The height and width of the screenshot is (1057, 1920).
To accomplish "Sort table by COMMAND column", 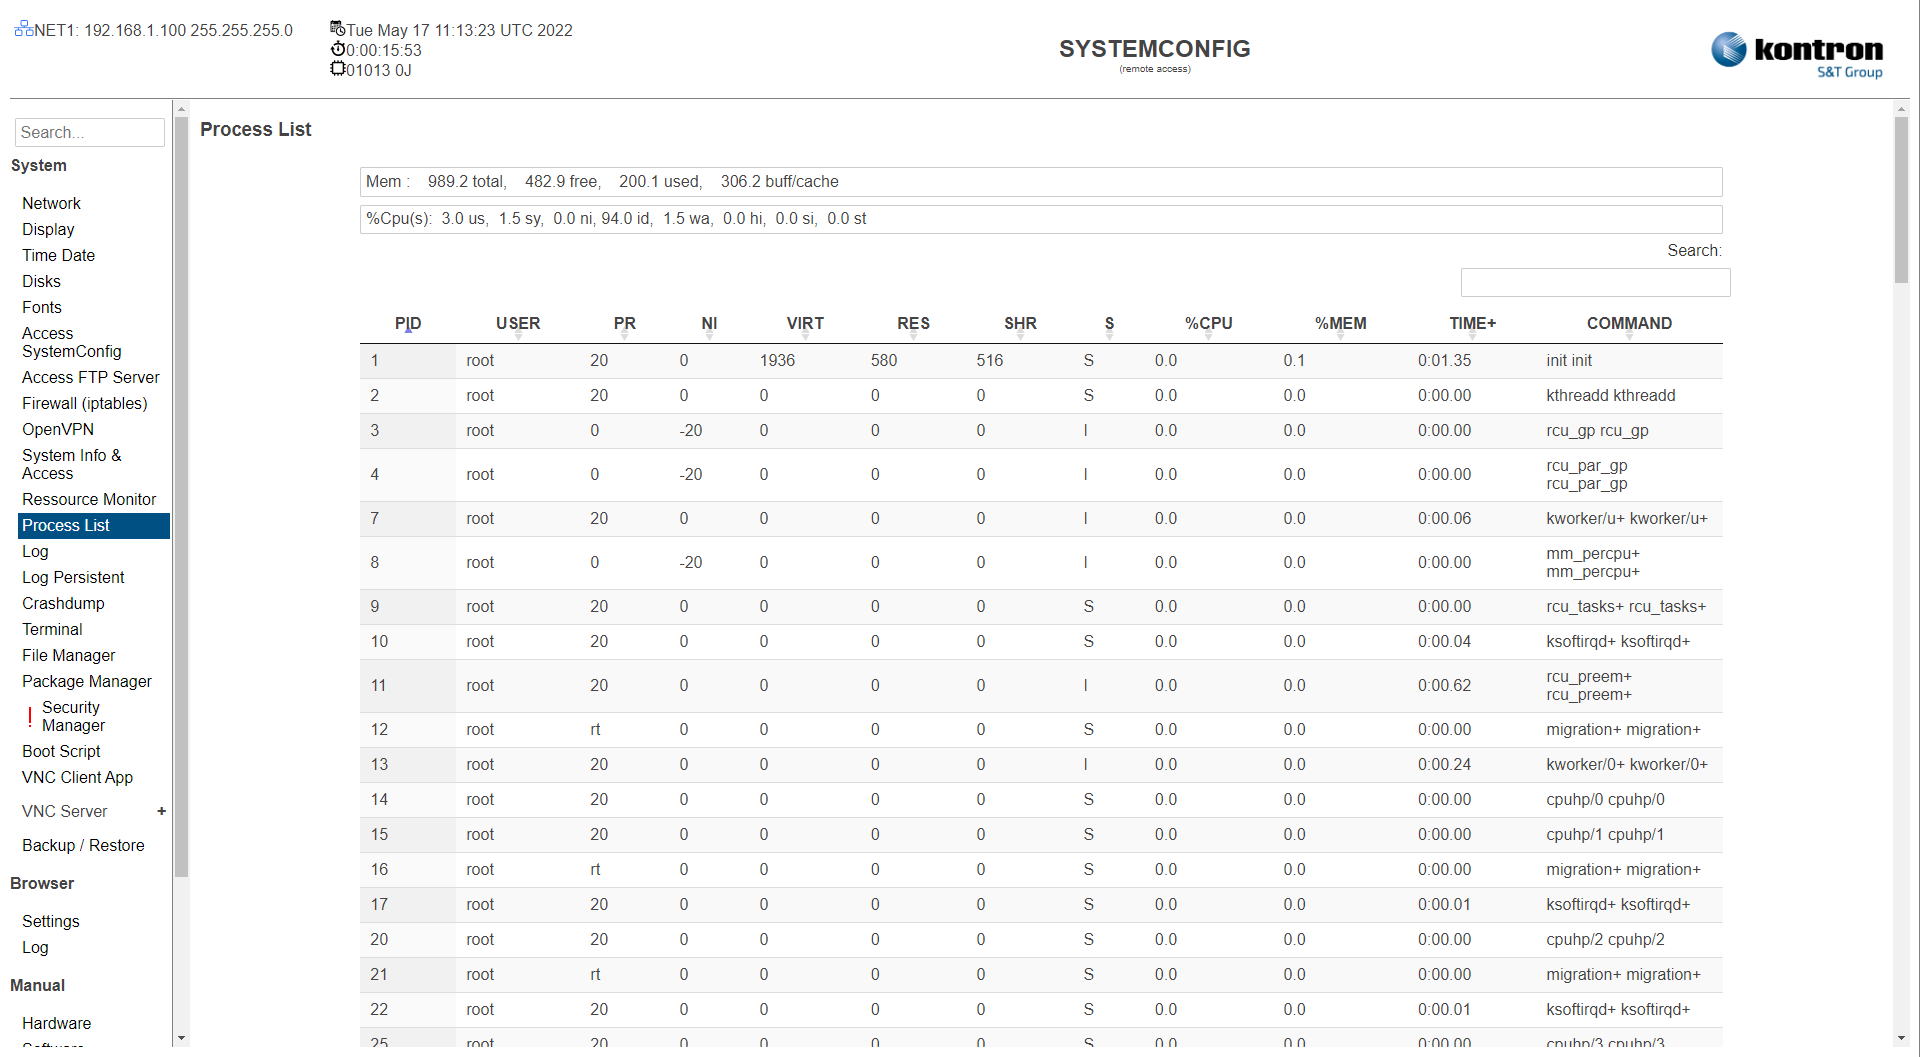I will click(x=1628, y=323).
